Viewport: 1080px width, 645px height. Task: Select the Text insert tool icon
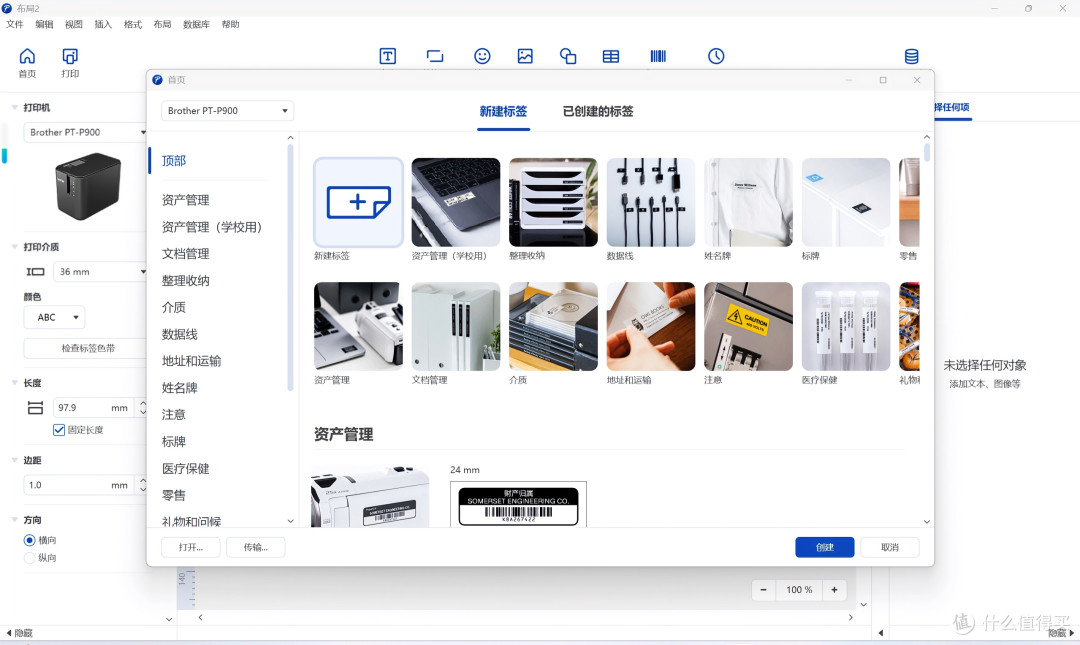click(388, 56)
